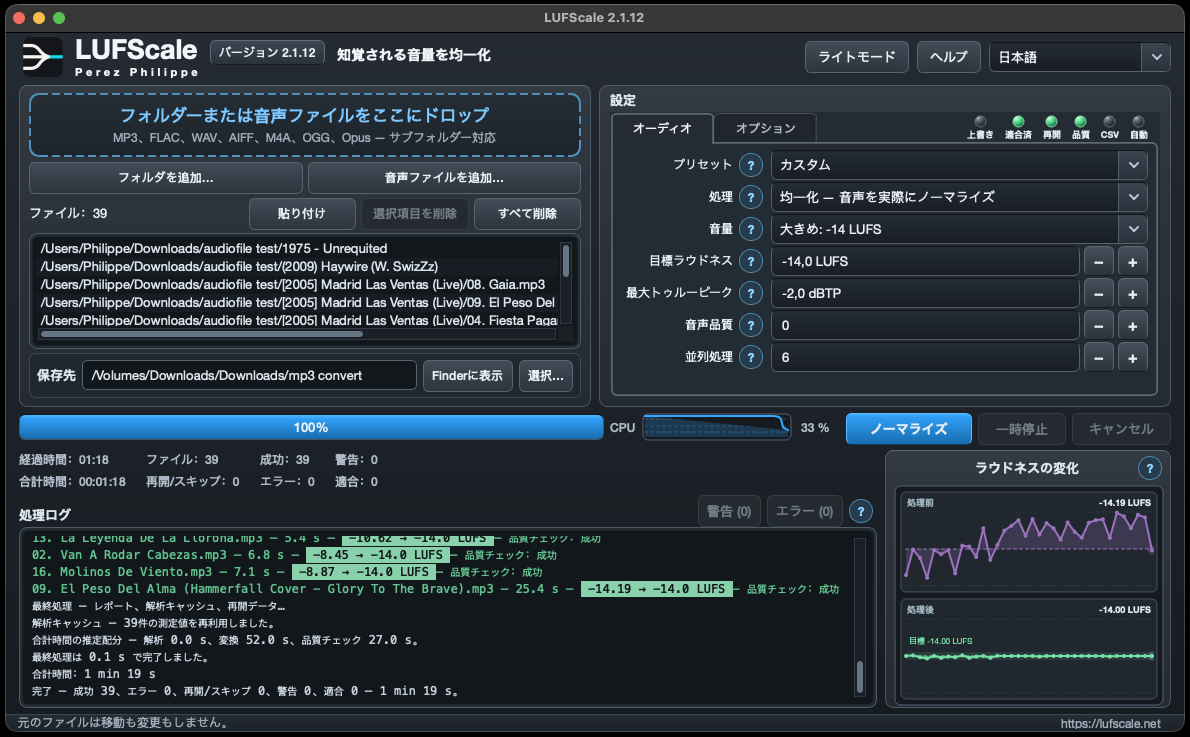Open help icon beside エラー button
Image resolution: width=1190 pixels, height=737 pixels.
point(860,512)
